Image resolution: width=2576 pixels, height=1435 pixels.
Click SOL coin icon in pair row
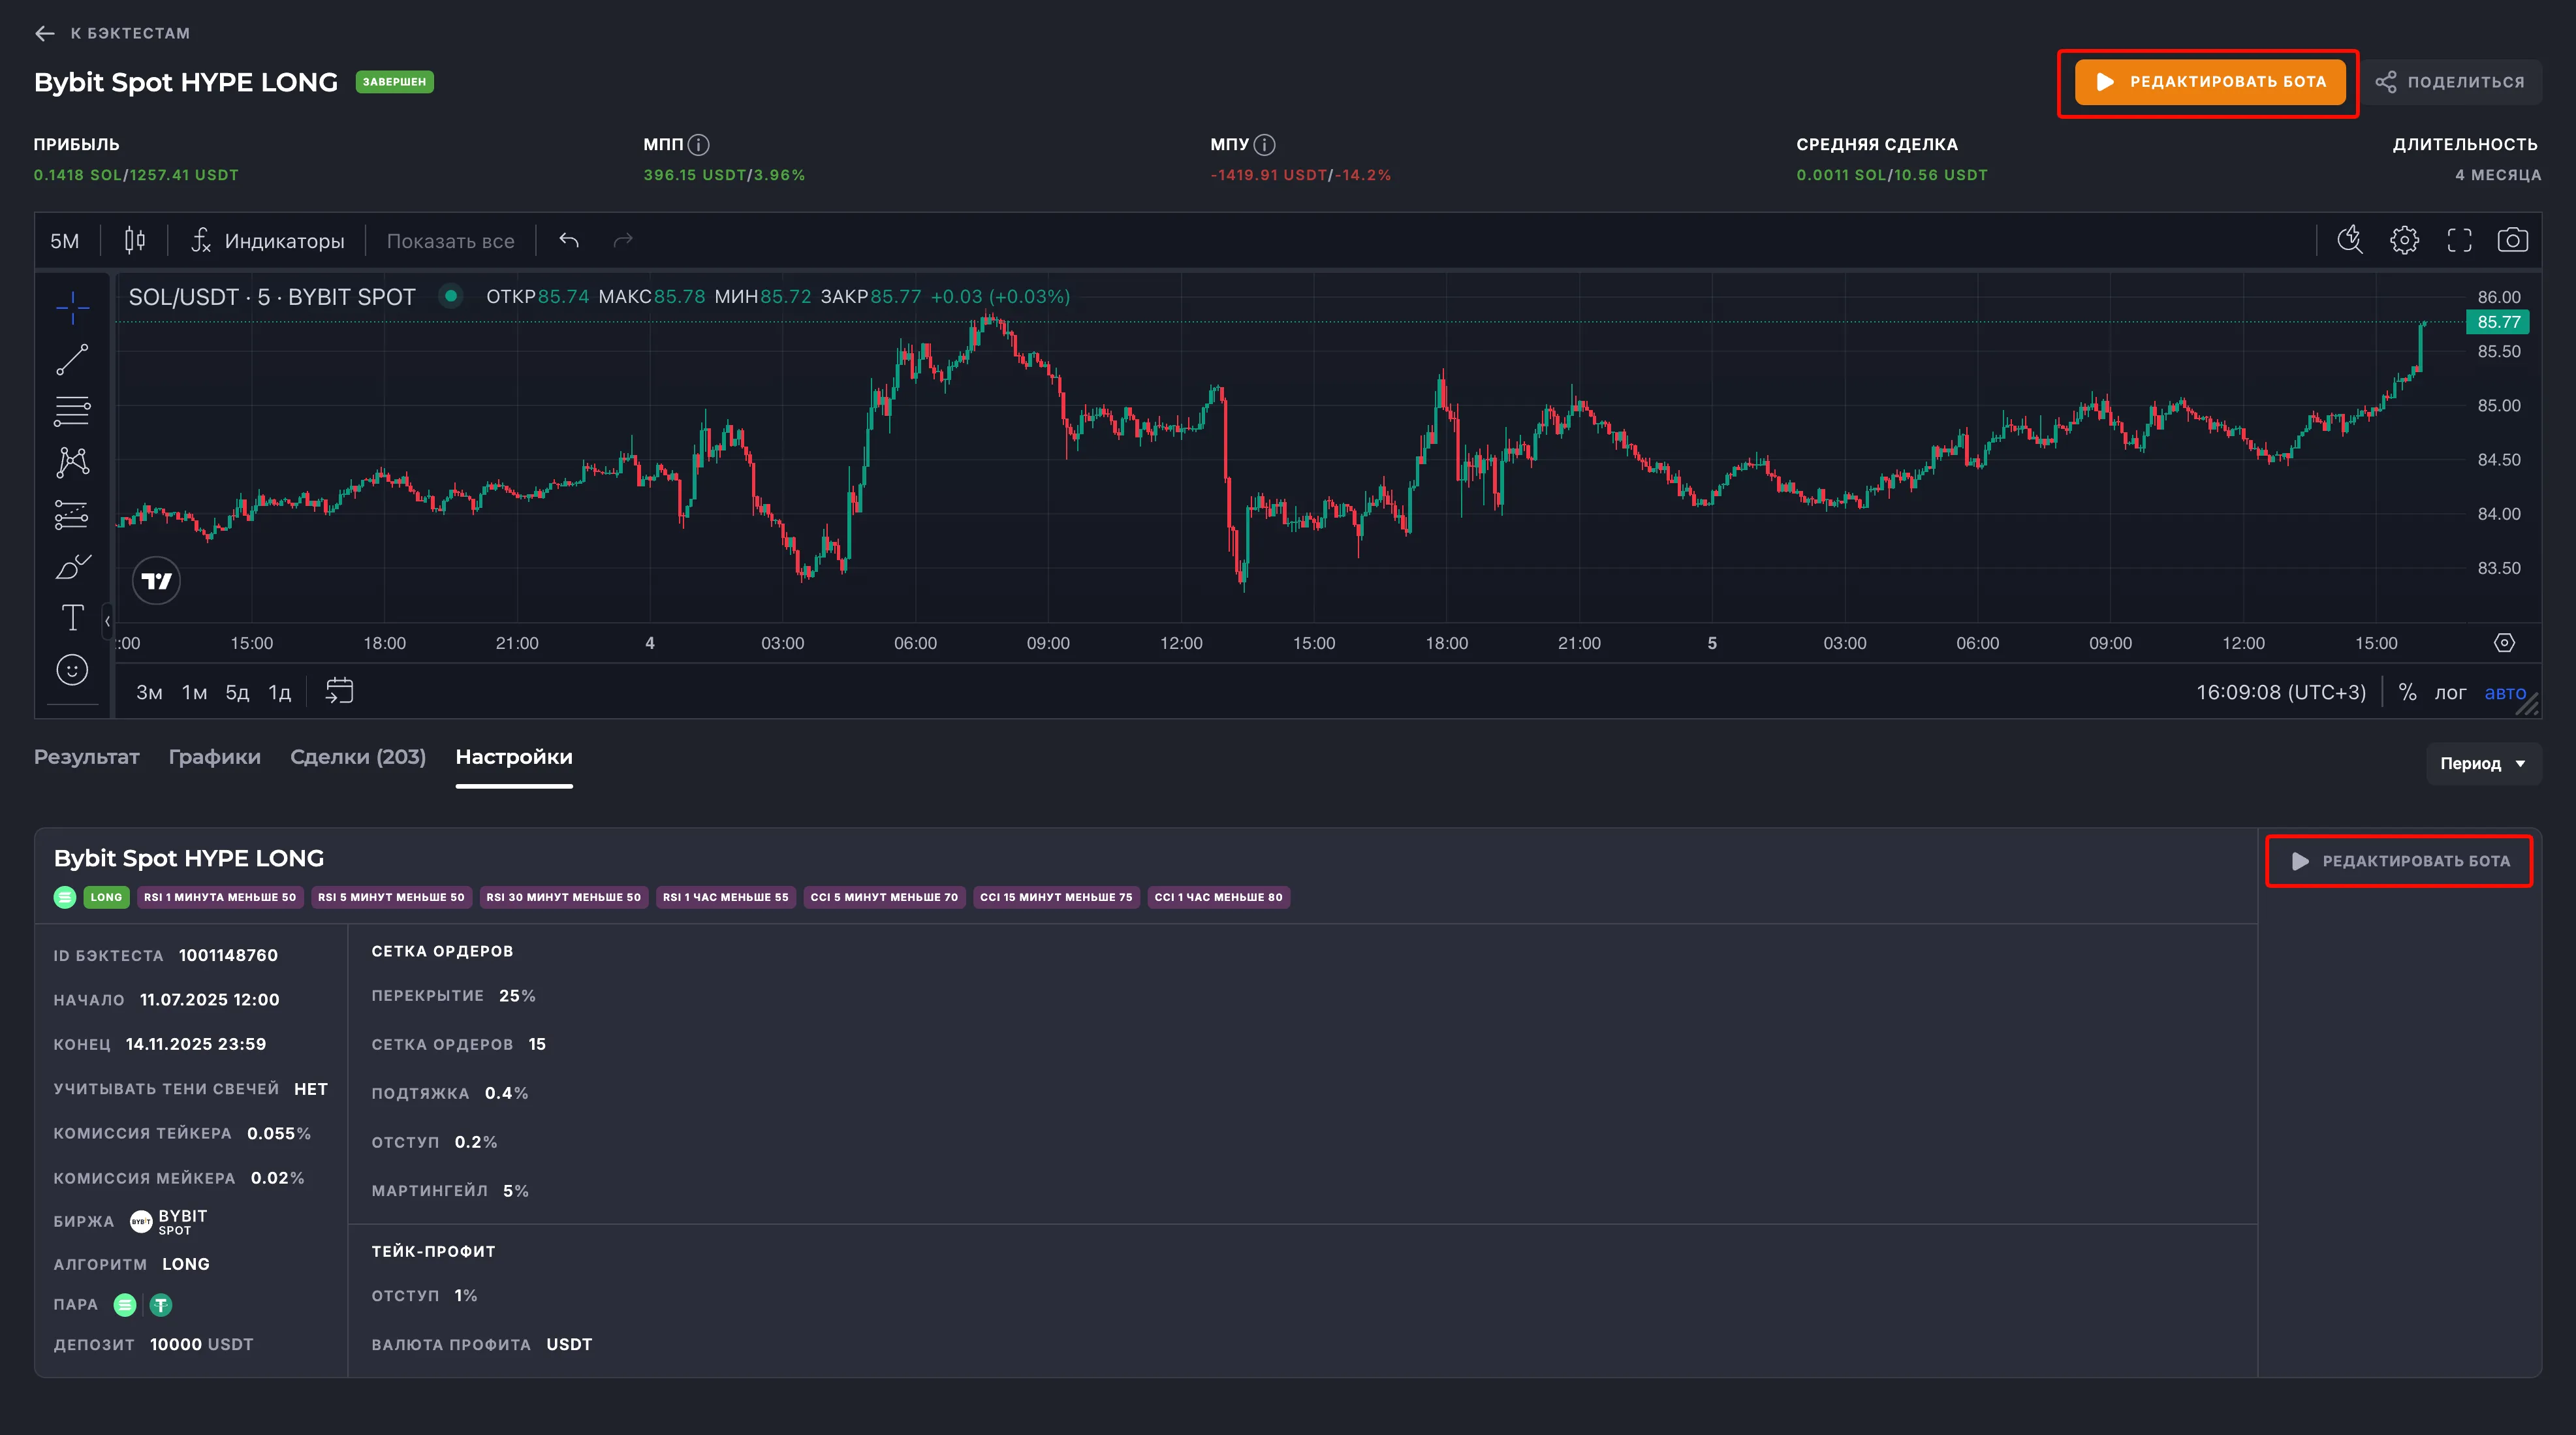click(125, 1305)
